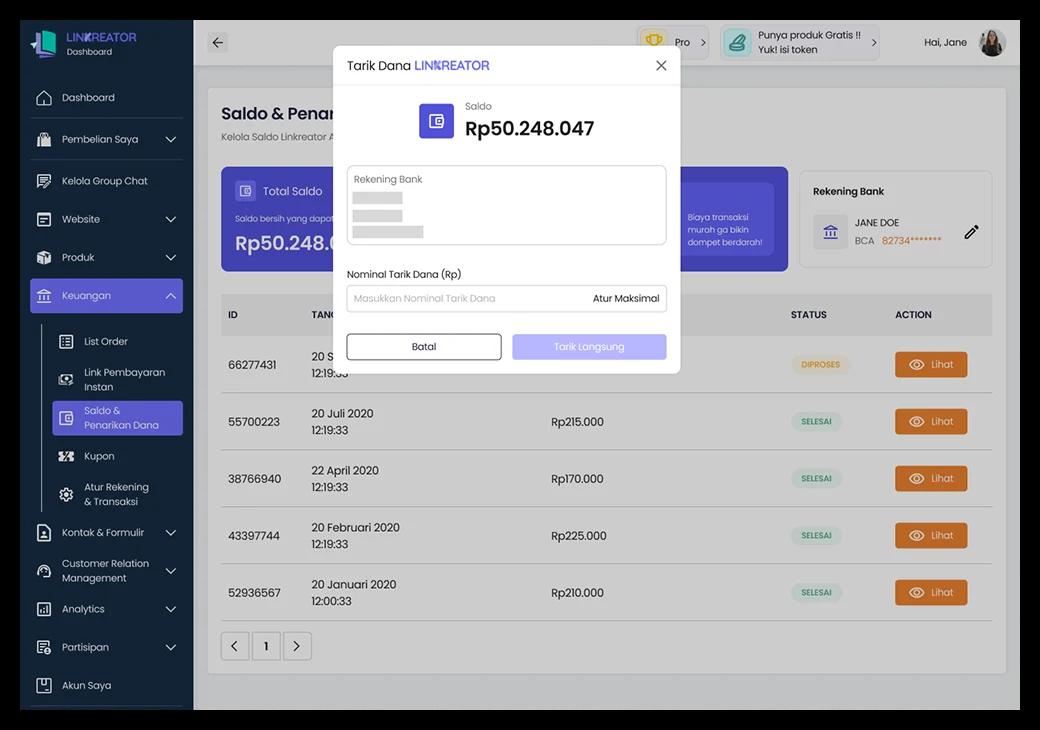Click the Dashboard home icon
Screen dimensions: 1040x730
click(x=44, y=98)
